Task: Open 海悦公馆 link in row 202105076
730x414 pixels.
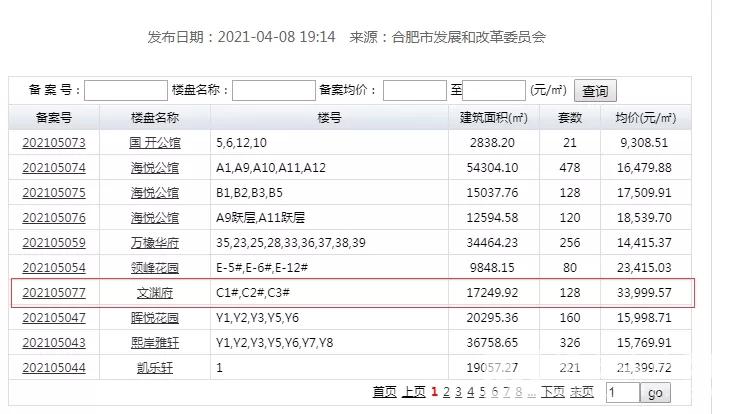Action: [x=155, y=217]
